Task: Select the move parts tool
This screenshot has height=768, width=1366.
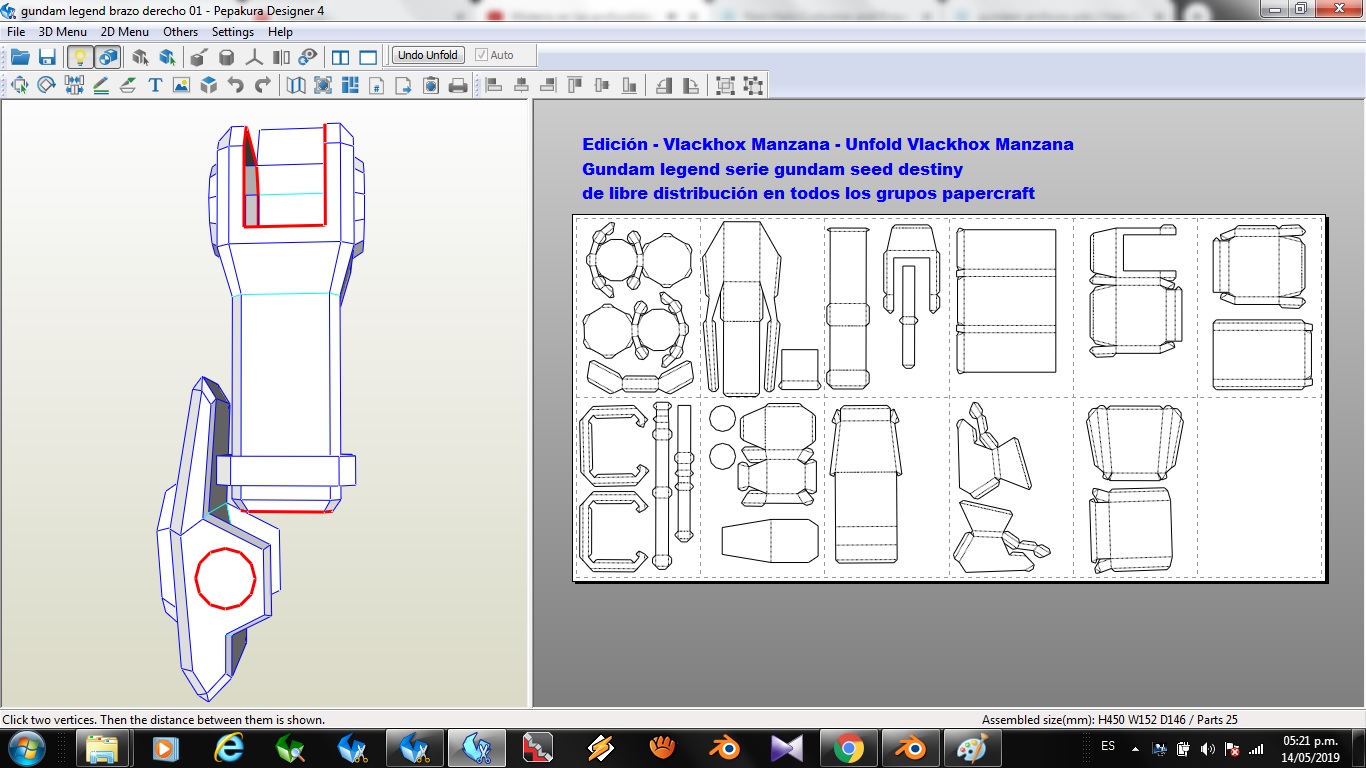Action: [19, 86]
